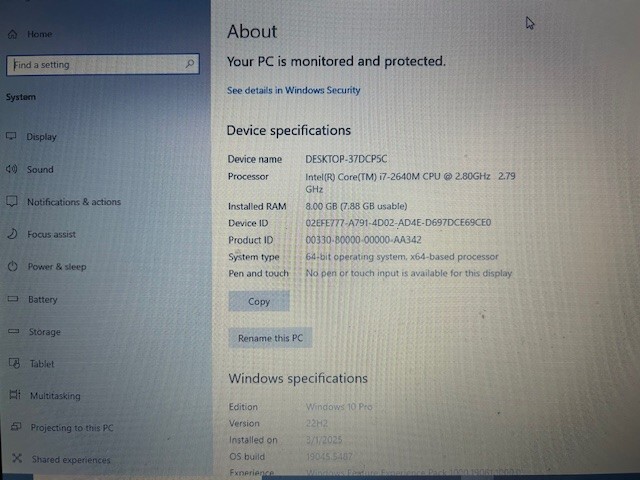Click the Power & sleep icon

(13, 267)
